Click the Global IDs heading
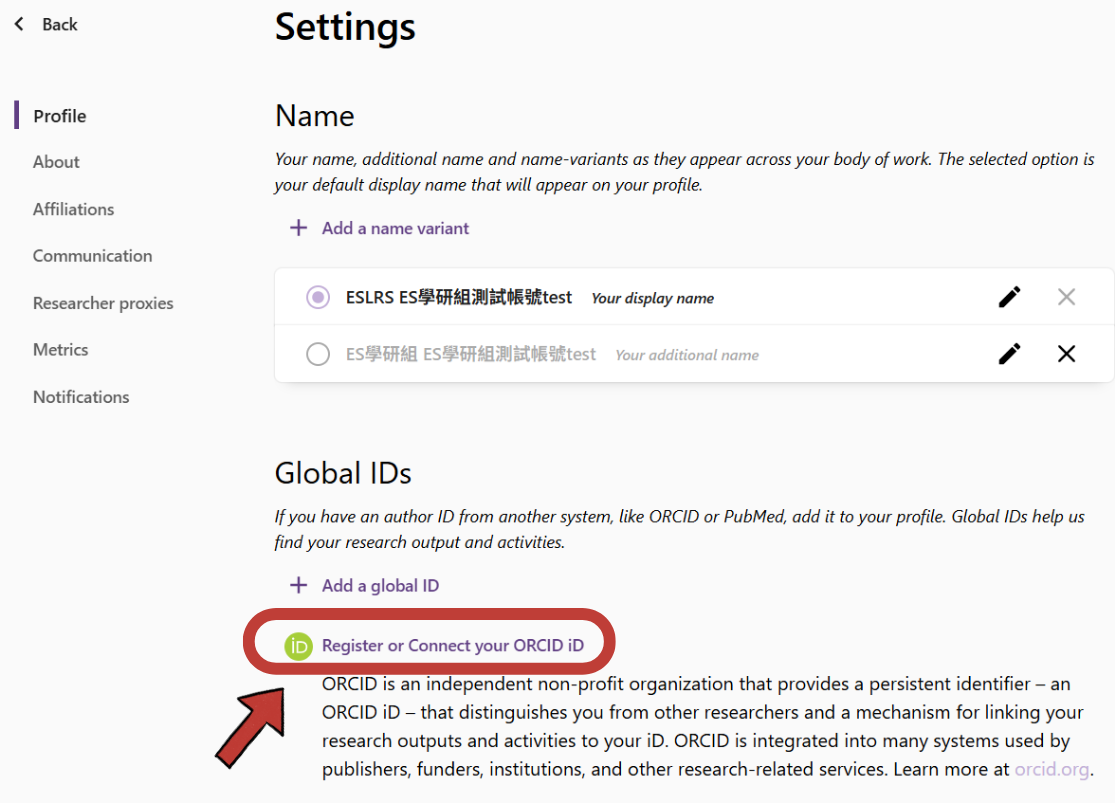Viewport: 1115px width, 803px height. [x=343, y=473]
